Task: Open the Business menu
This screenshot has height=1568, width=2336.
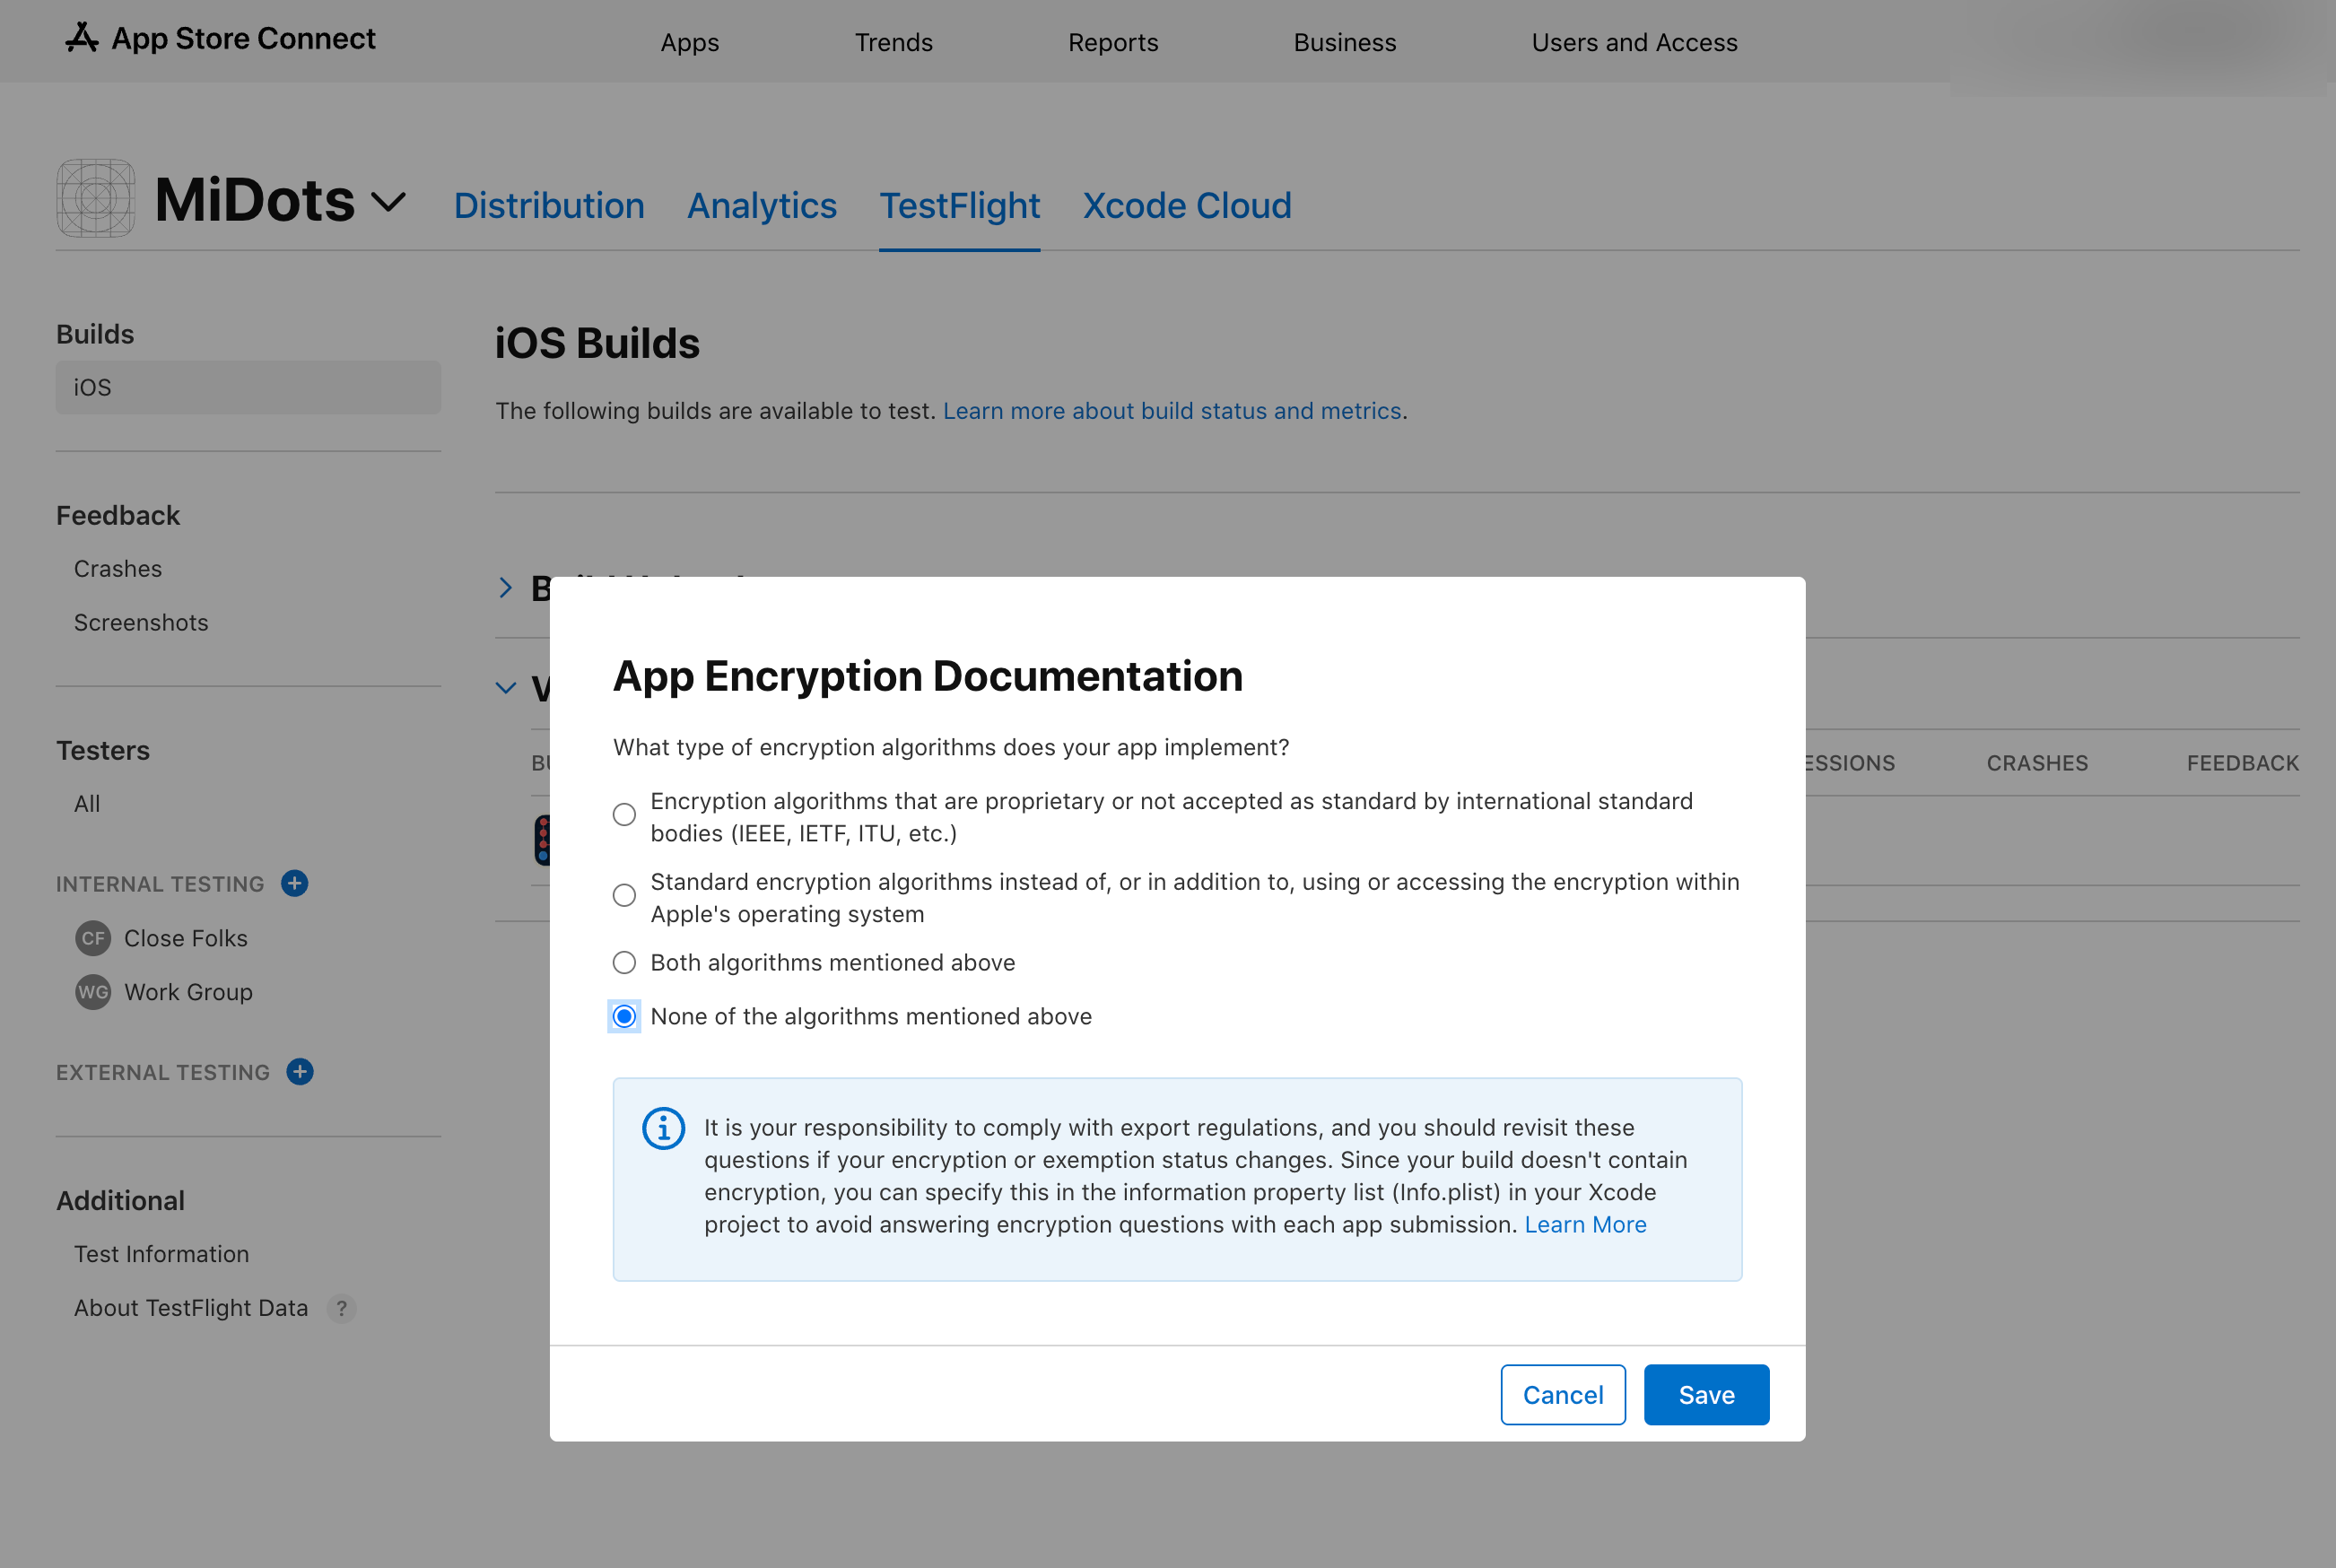Action: point(1345,42)
